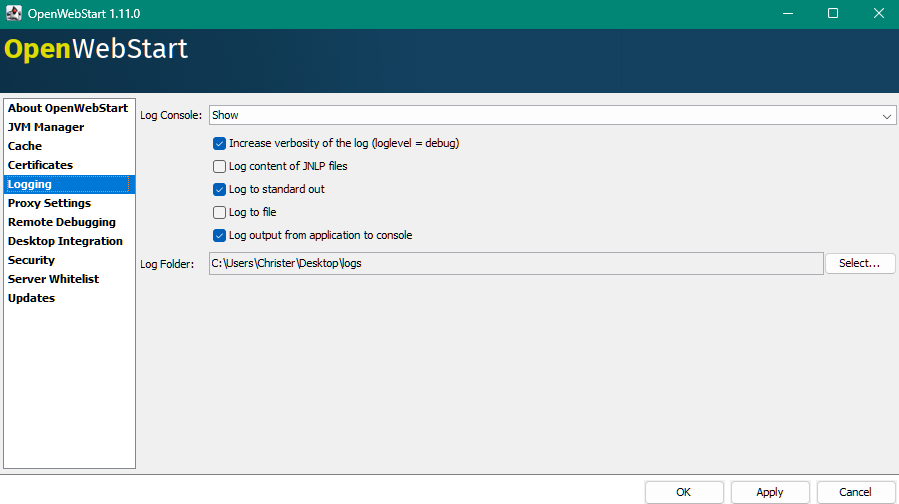Screen dimensions: 899x504
Task: Open Desktop Integration panel
Action: pyautogui.click(x=69, y=241)
